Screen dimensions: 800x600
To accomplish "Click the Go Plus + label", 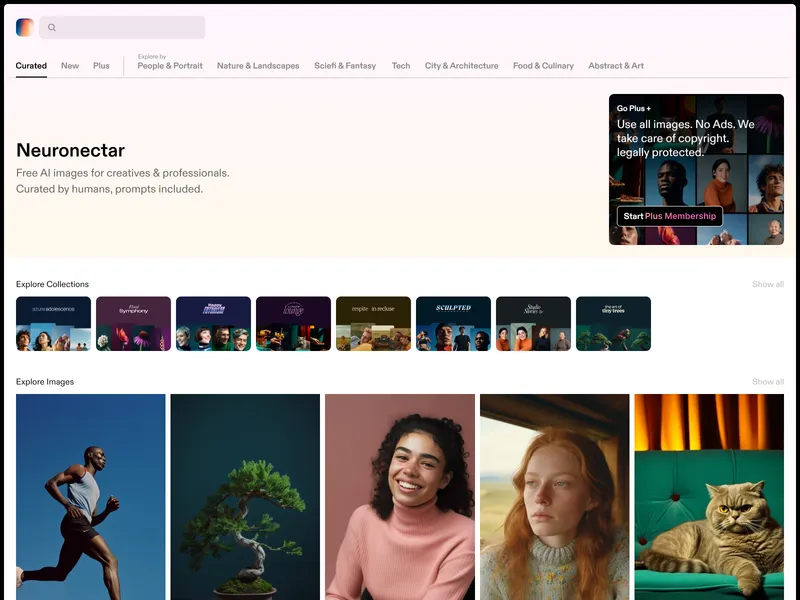I will coord(634,108).
